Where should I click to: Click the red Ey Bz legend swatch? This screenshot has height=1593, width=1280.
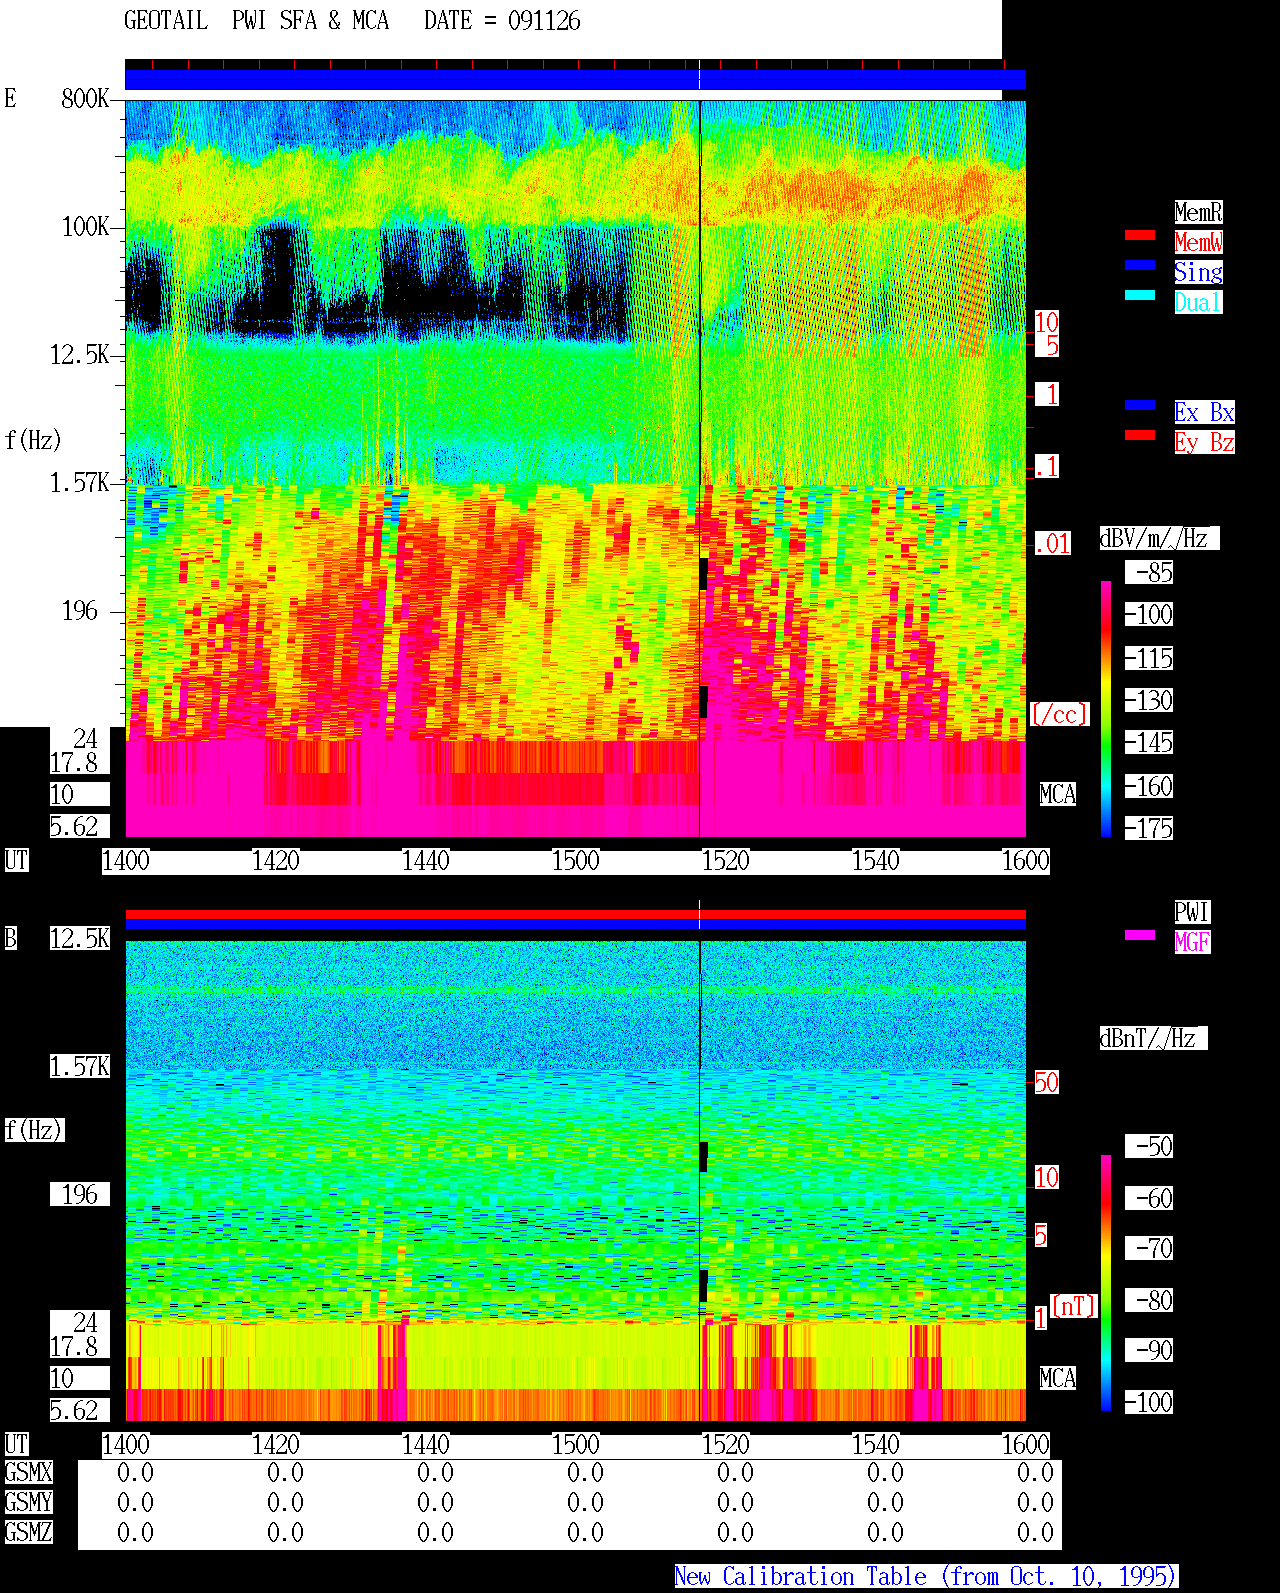click(1140, 435)
